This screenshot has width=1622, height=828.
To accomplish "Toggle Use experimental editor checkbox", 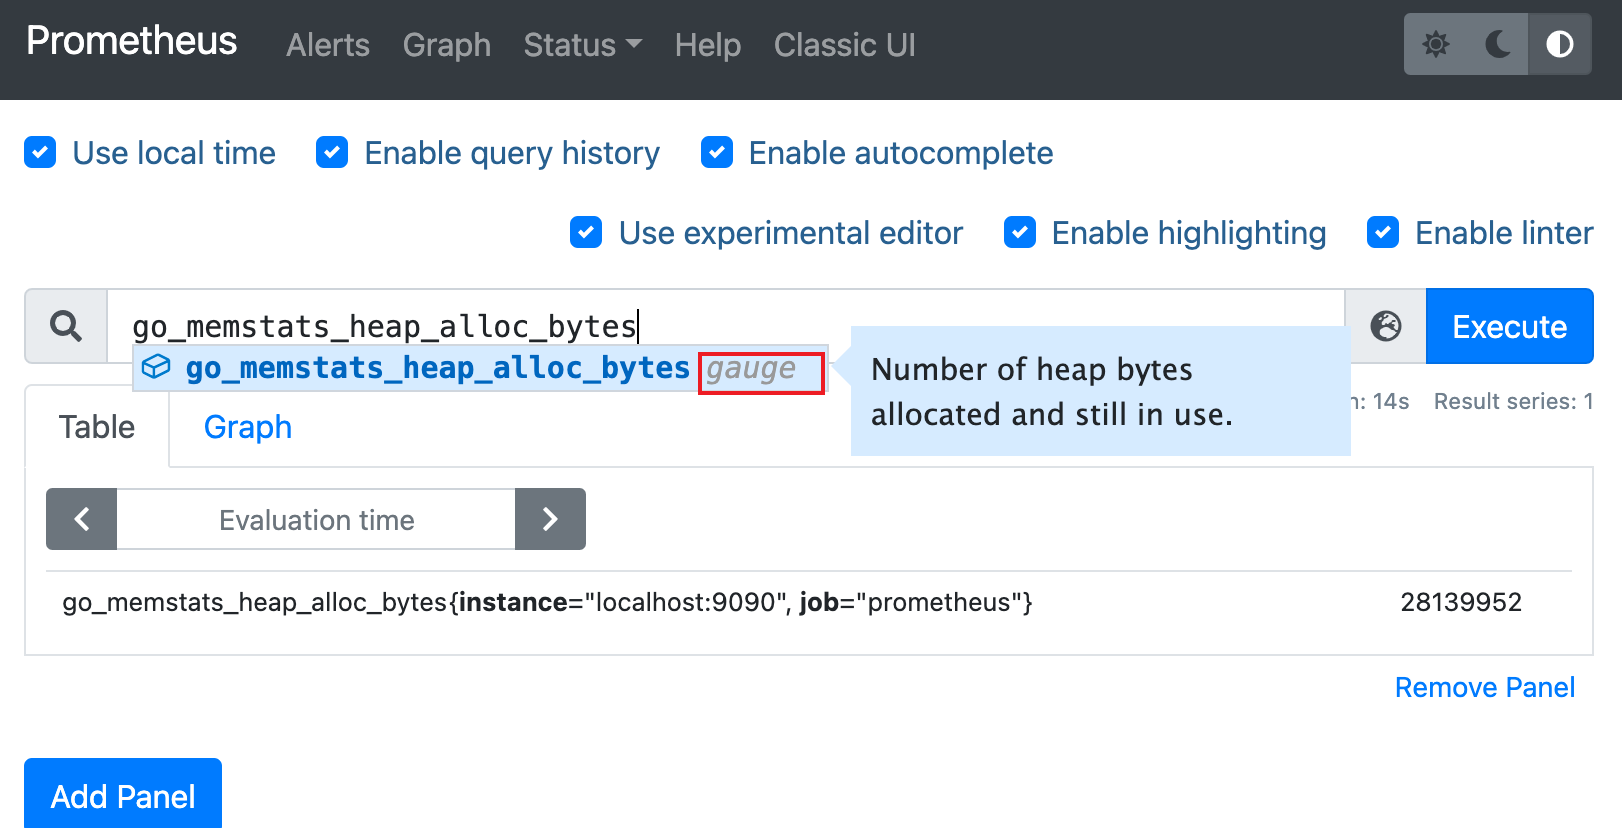I will tap(586, 233).
